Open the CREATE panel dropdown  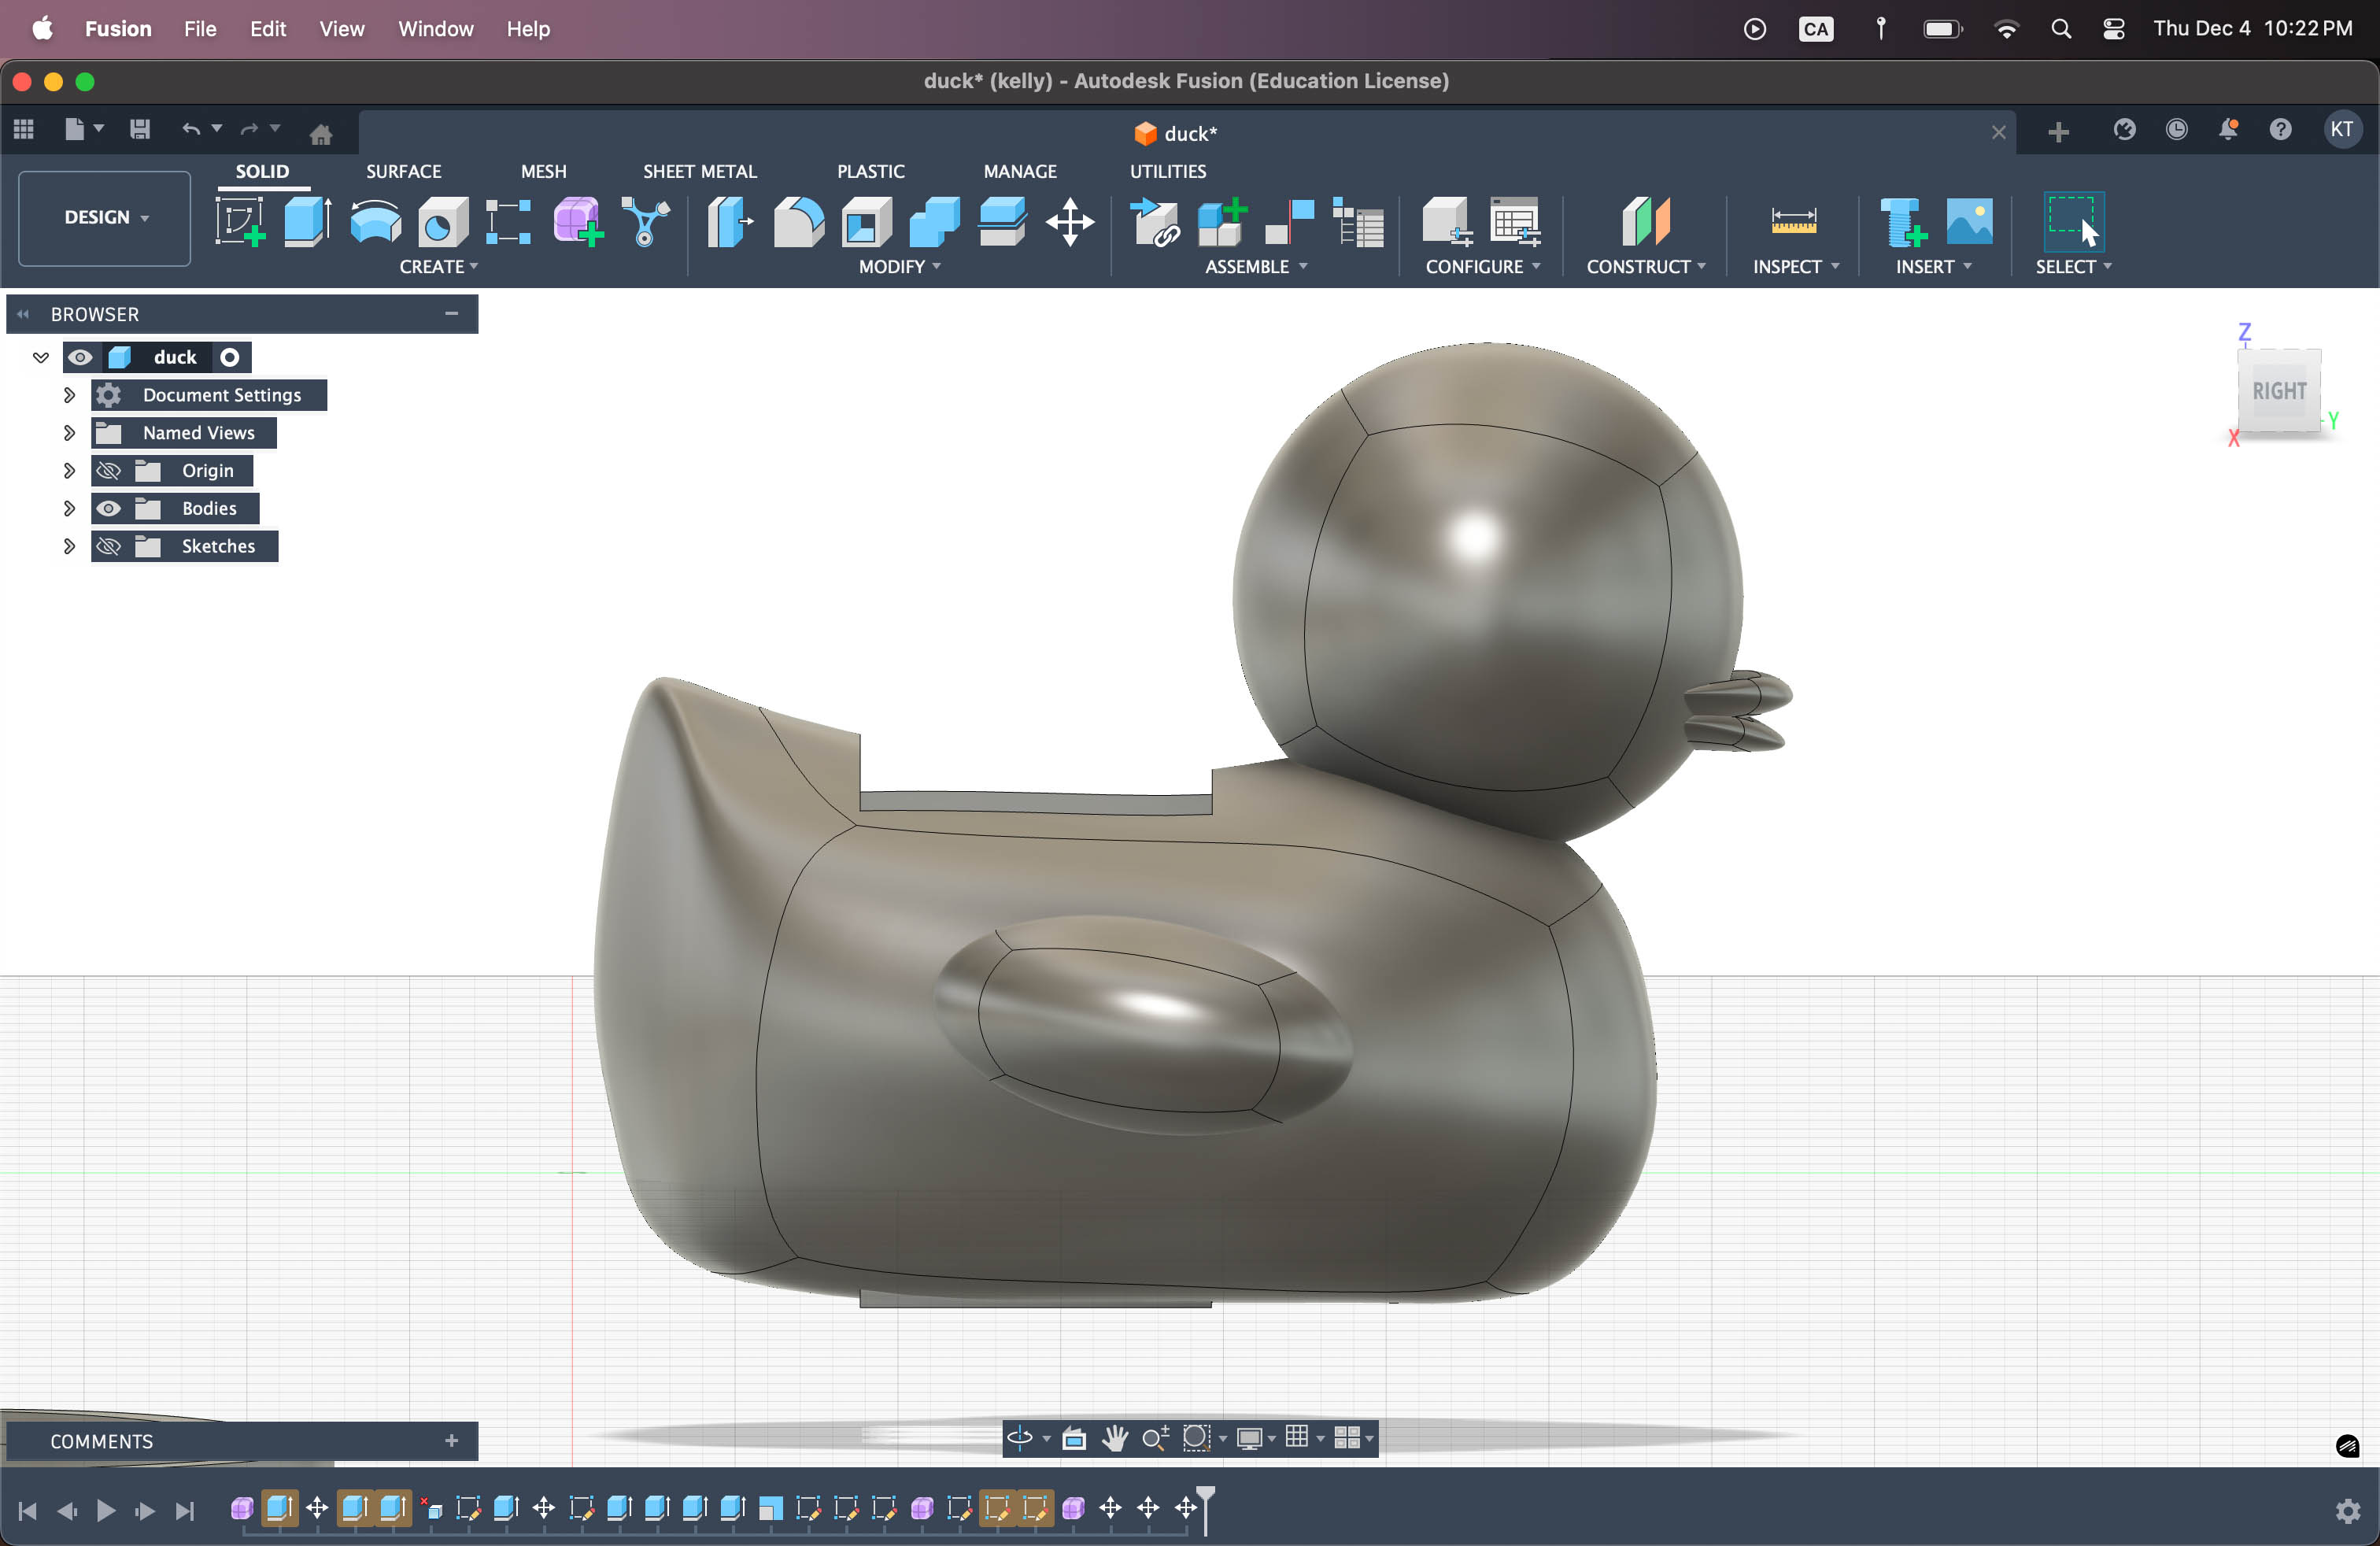pyautogui.click(x=438, y=266)
